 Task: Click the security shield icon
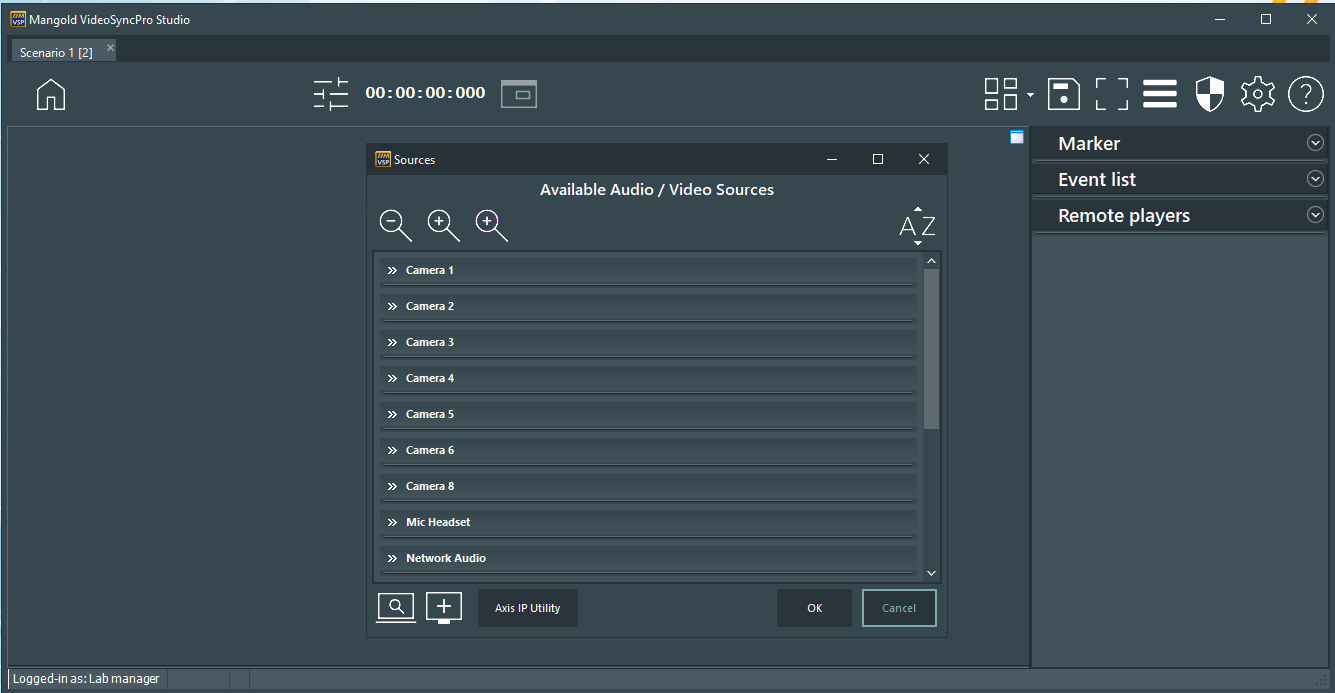1210,94
